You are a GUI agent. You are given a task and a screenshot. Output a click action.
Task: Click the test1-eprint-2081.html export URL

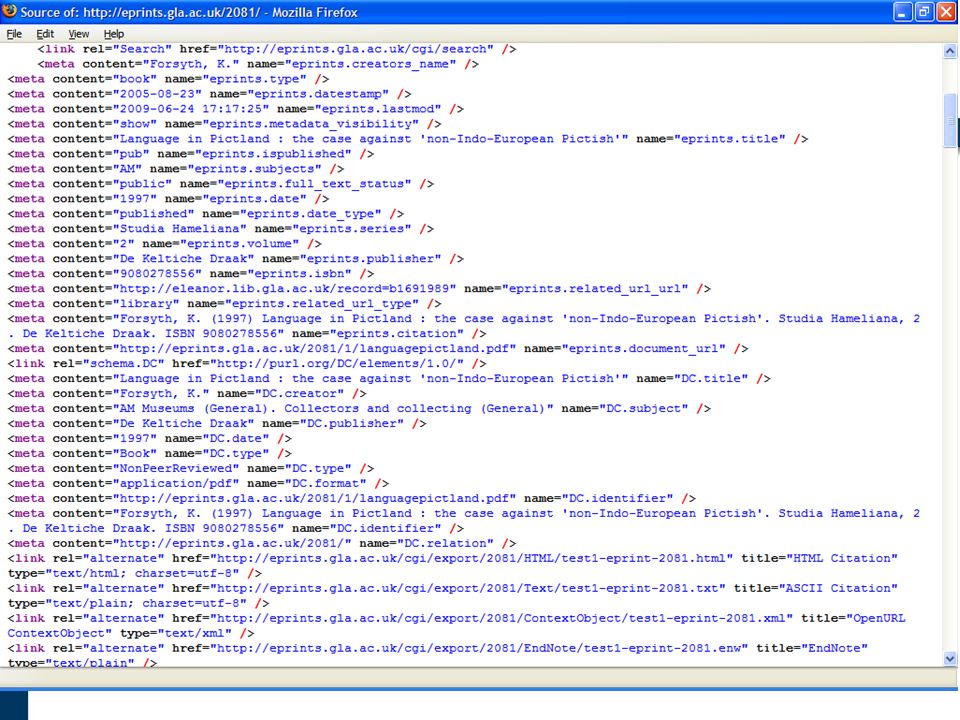[471, 558]
